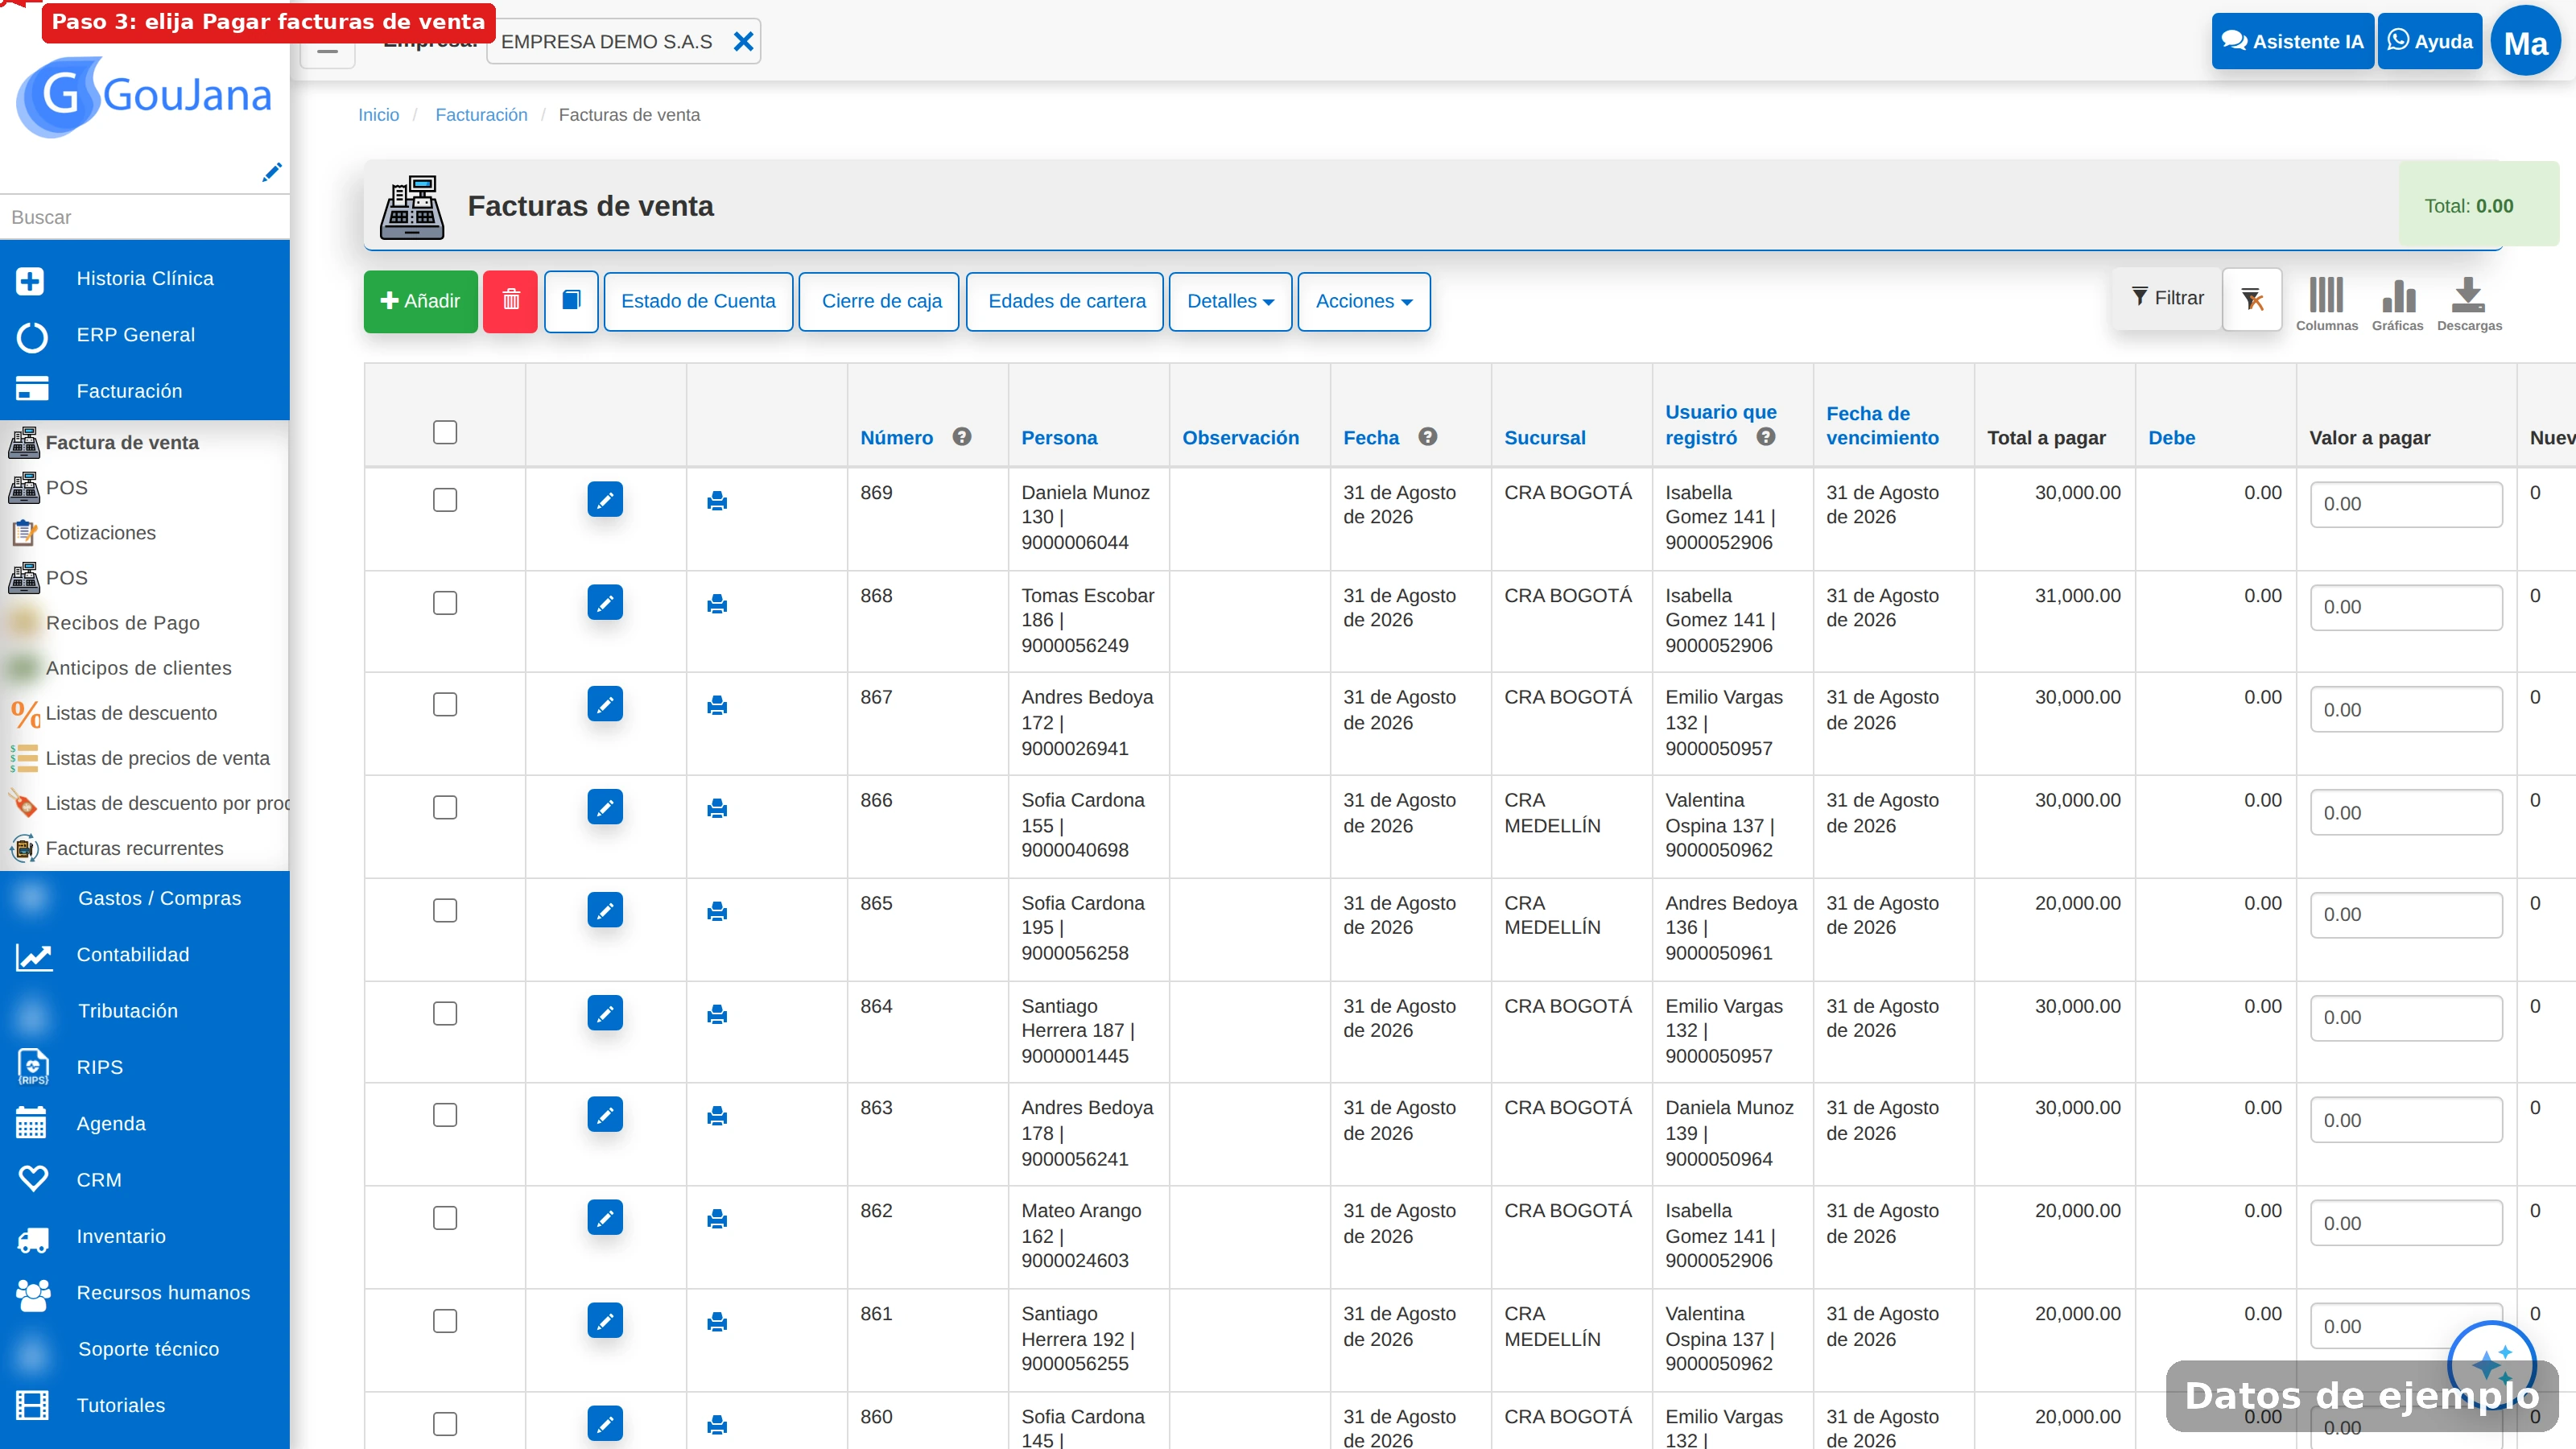Edit invoice 868 with the pencil icon
The height and width of the screenshot is (1449, 2576).
click(605, 602)
